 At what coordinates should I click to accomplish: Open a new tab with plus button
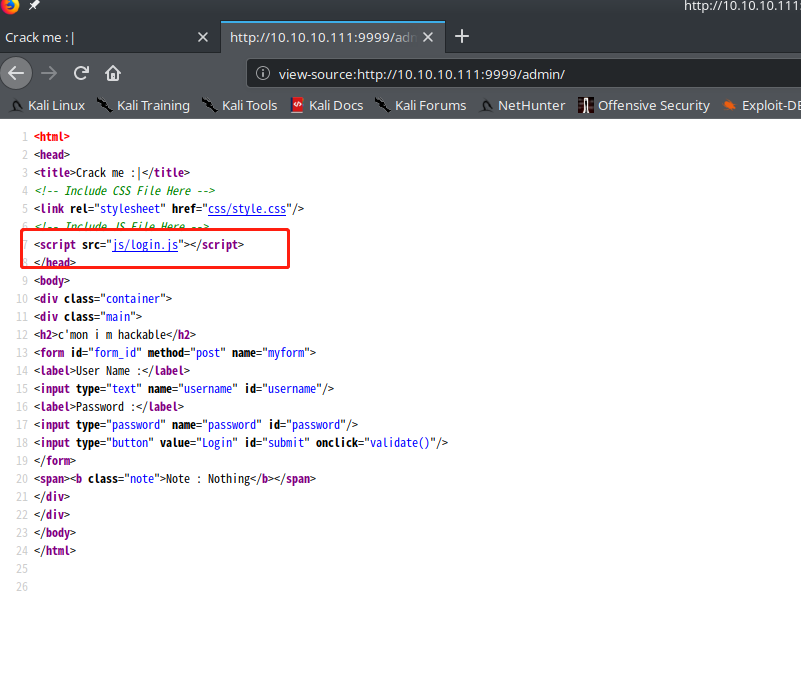pyautogui.click(x=462, y=36)
